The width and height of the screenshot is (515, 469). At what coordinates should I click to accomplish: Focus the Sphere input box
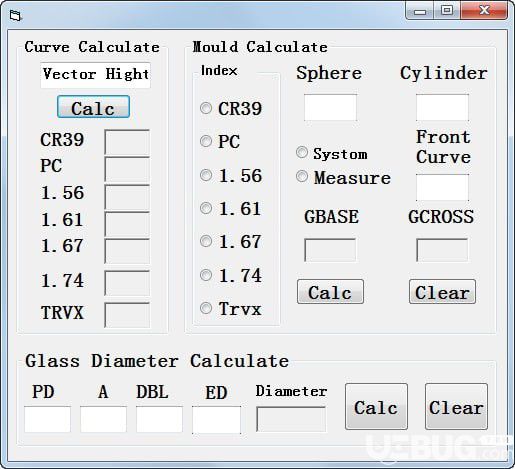[x=330, y=107]
